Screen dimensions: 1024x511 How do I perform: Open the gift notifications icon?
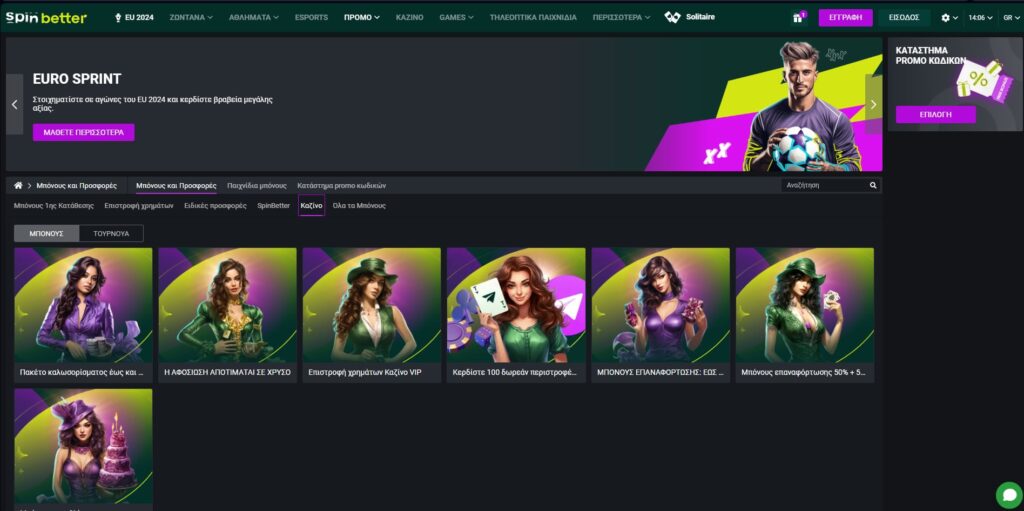tap(798, 18)
